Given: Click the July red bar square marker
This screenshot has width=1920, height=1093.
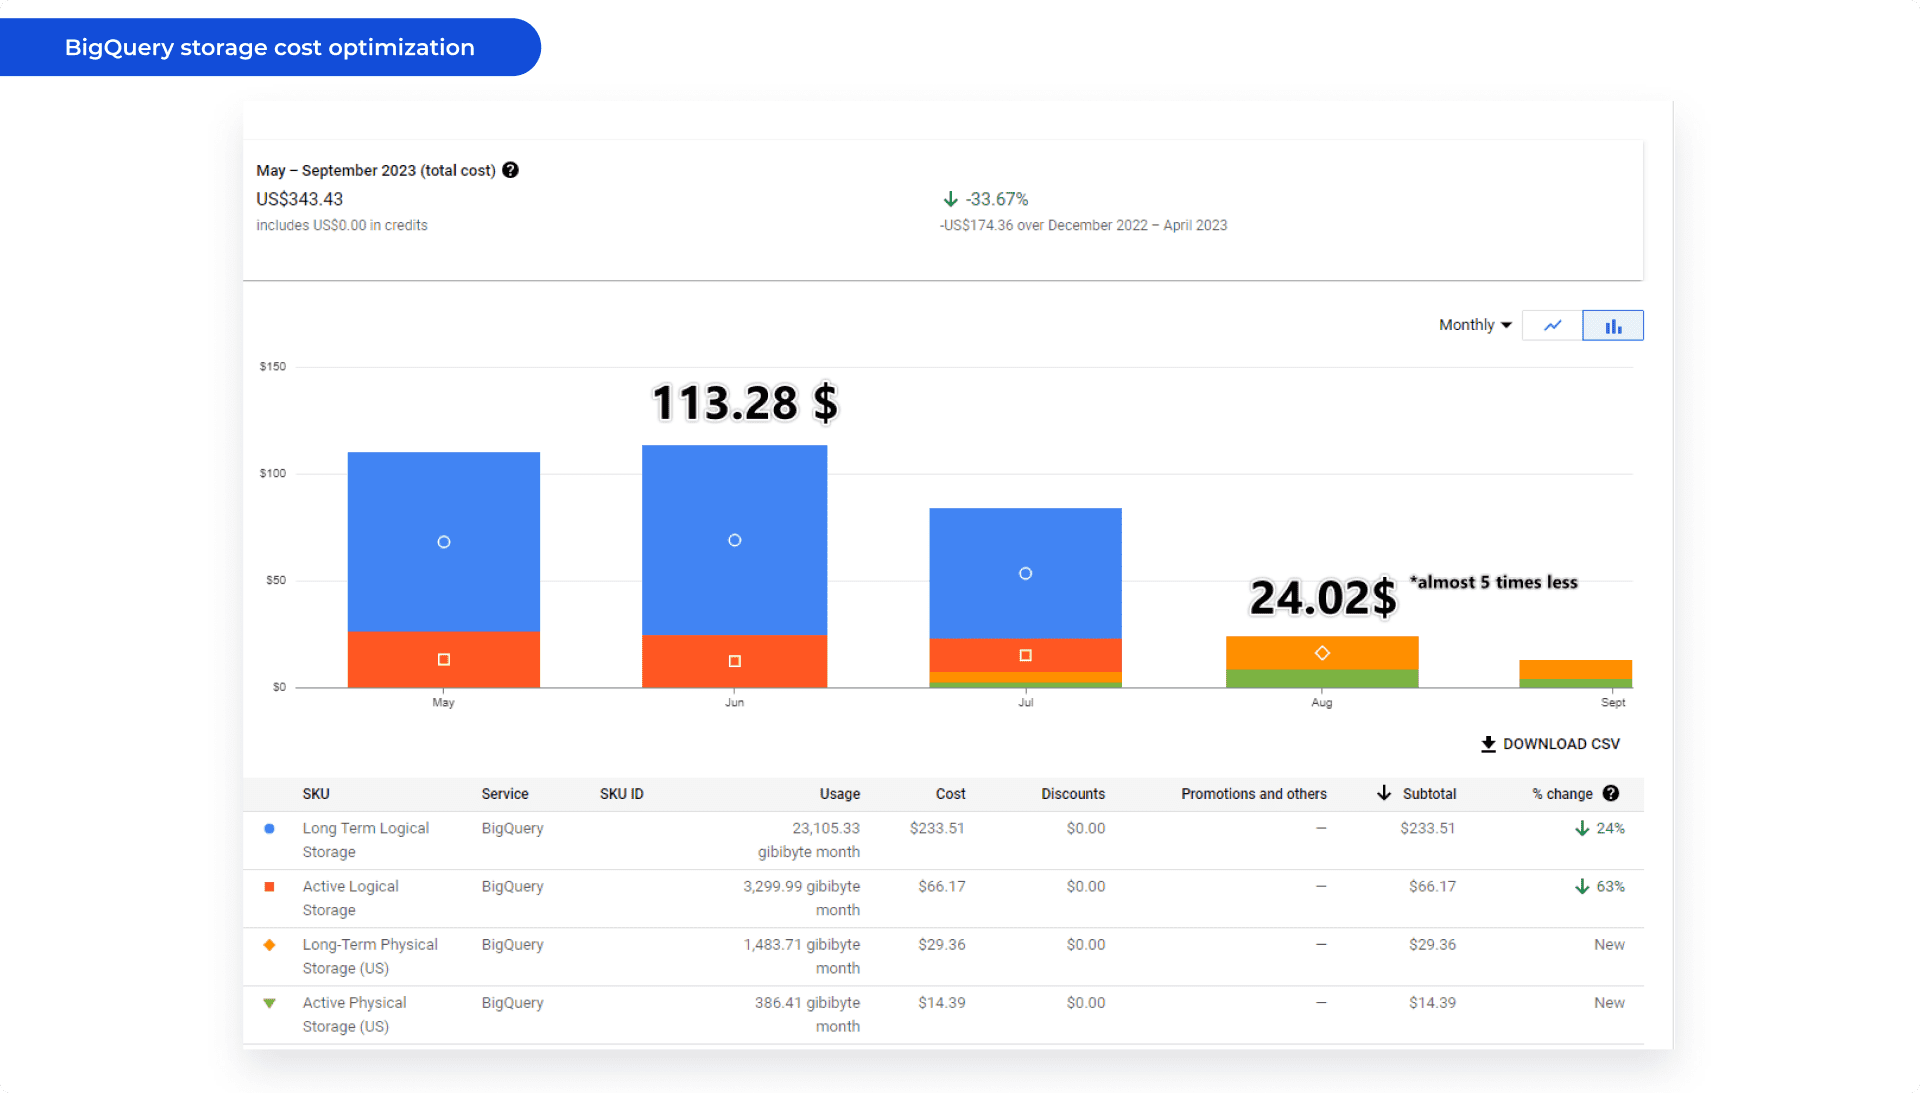Looking at the screenshot, I should pos(1025,655).
